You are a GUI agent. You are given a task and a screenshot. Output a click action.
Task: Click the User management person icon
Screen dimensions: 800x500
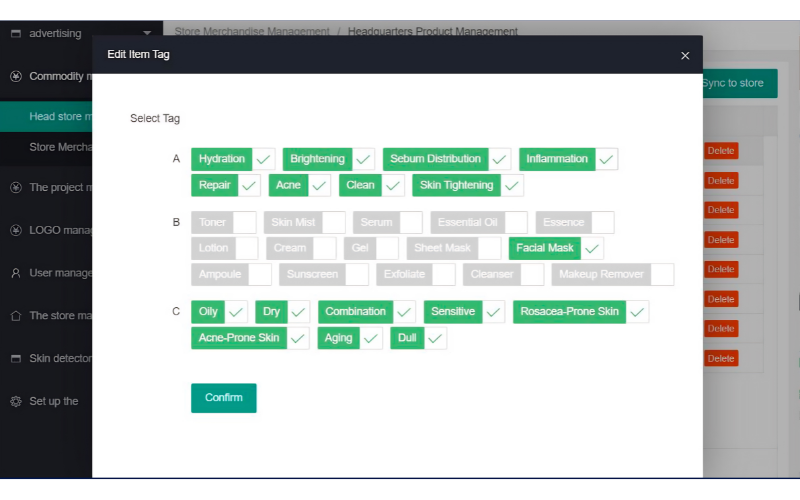click(x=16, y=273)
